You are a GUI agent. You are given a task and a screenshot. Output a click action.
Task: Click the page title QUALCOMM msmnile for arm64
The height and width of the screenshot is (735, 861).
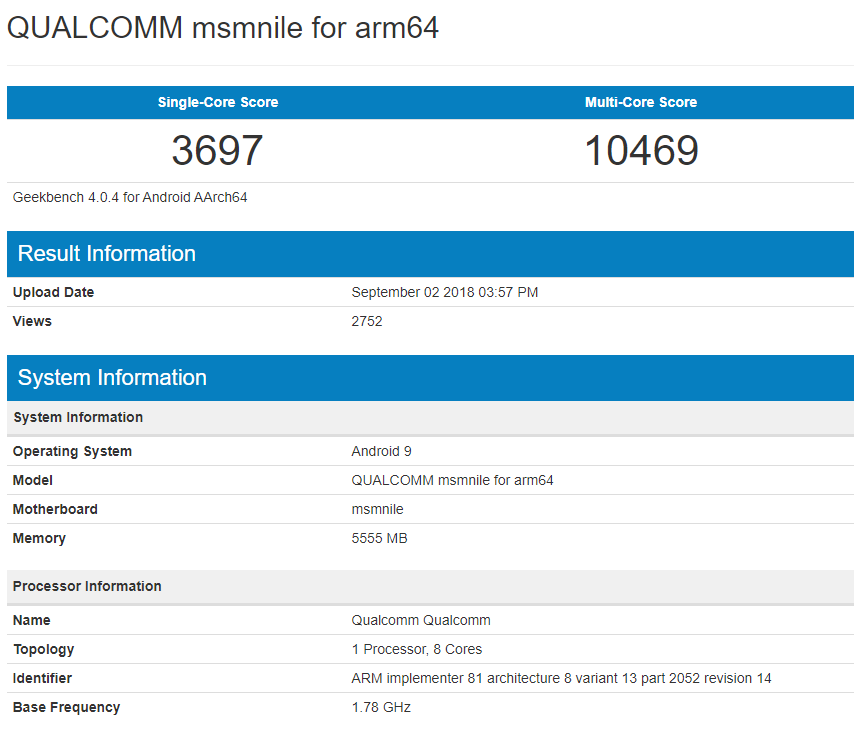click(223, 28)
